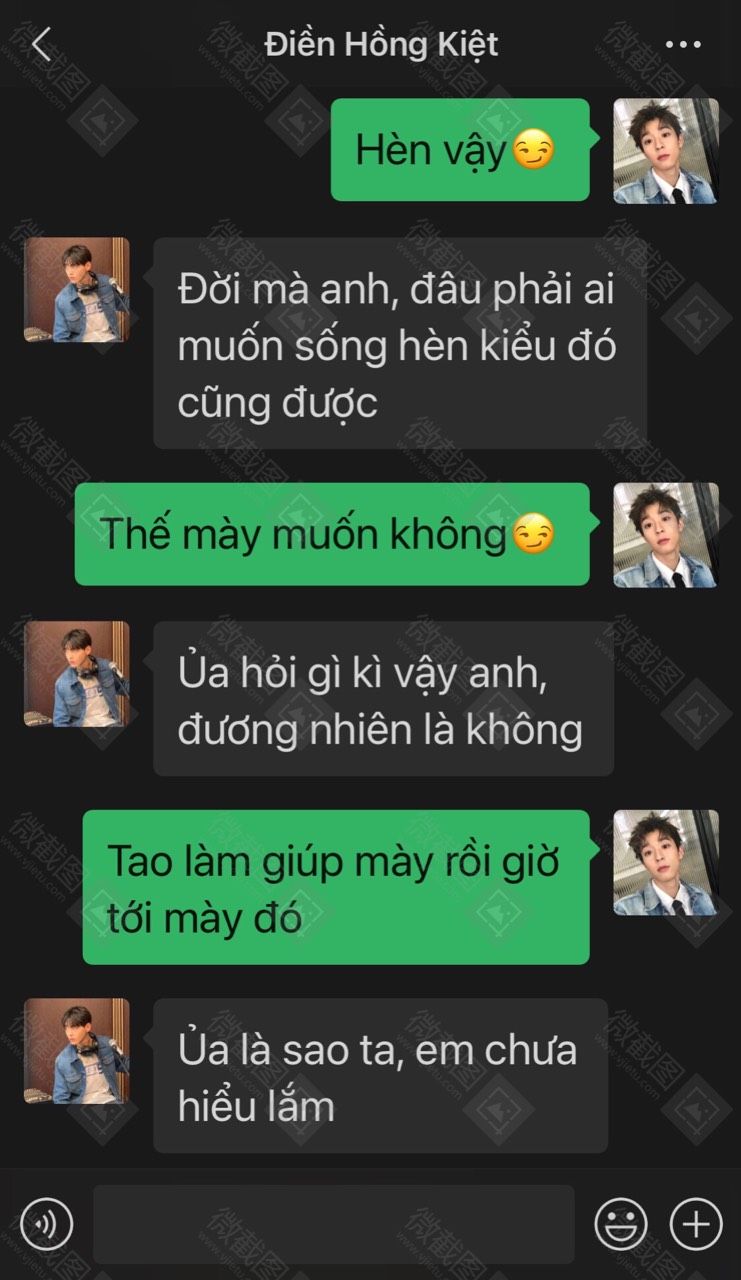The image size is (741, 1280).
Task: Go back using the top-left arrow
Action: coord(41,44)
